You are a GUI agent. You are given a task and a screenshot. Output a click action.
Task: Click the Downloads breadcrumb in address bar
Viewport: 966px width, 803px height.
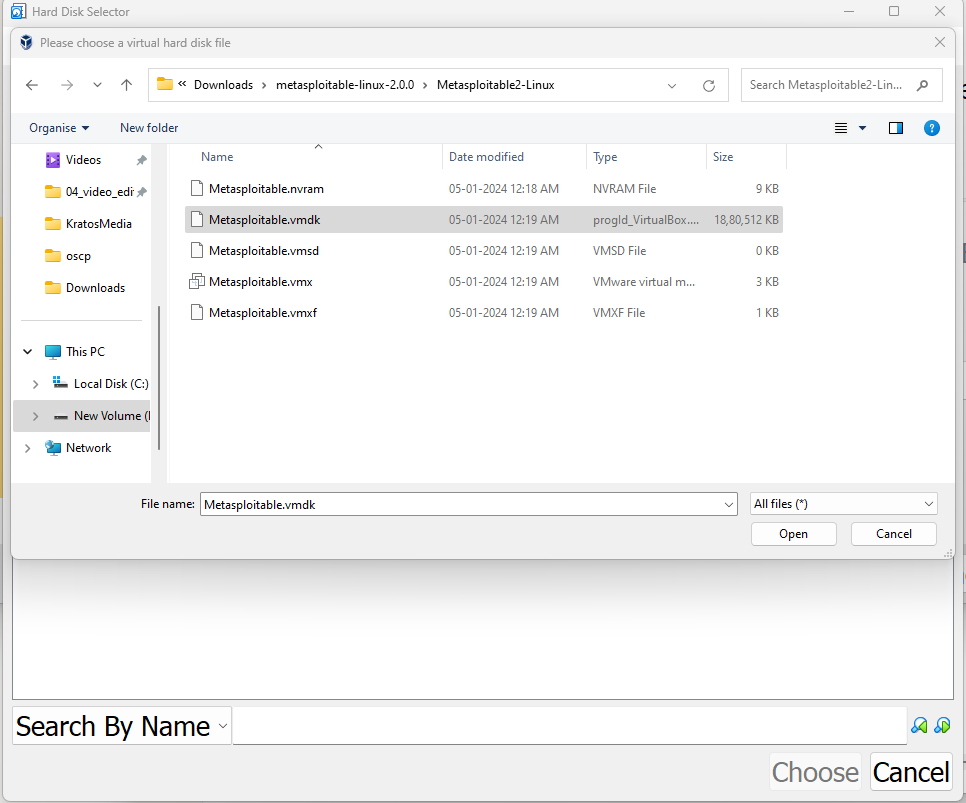point(223,85)
